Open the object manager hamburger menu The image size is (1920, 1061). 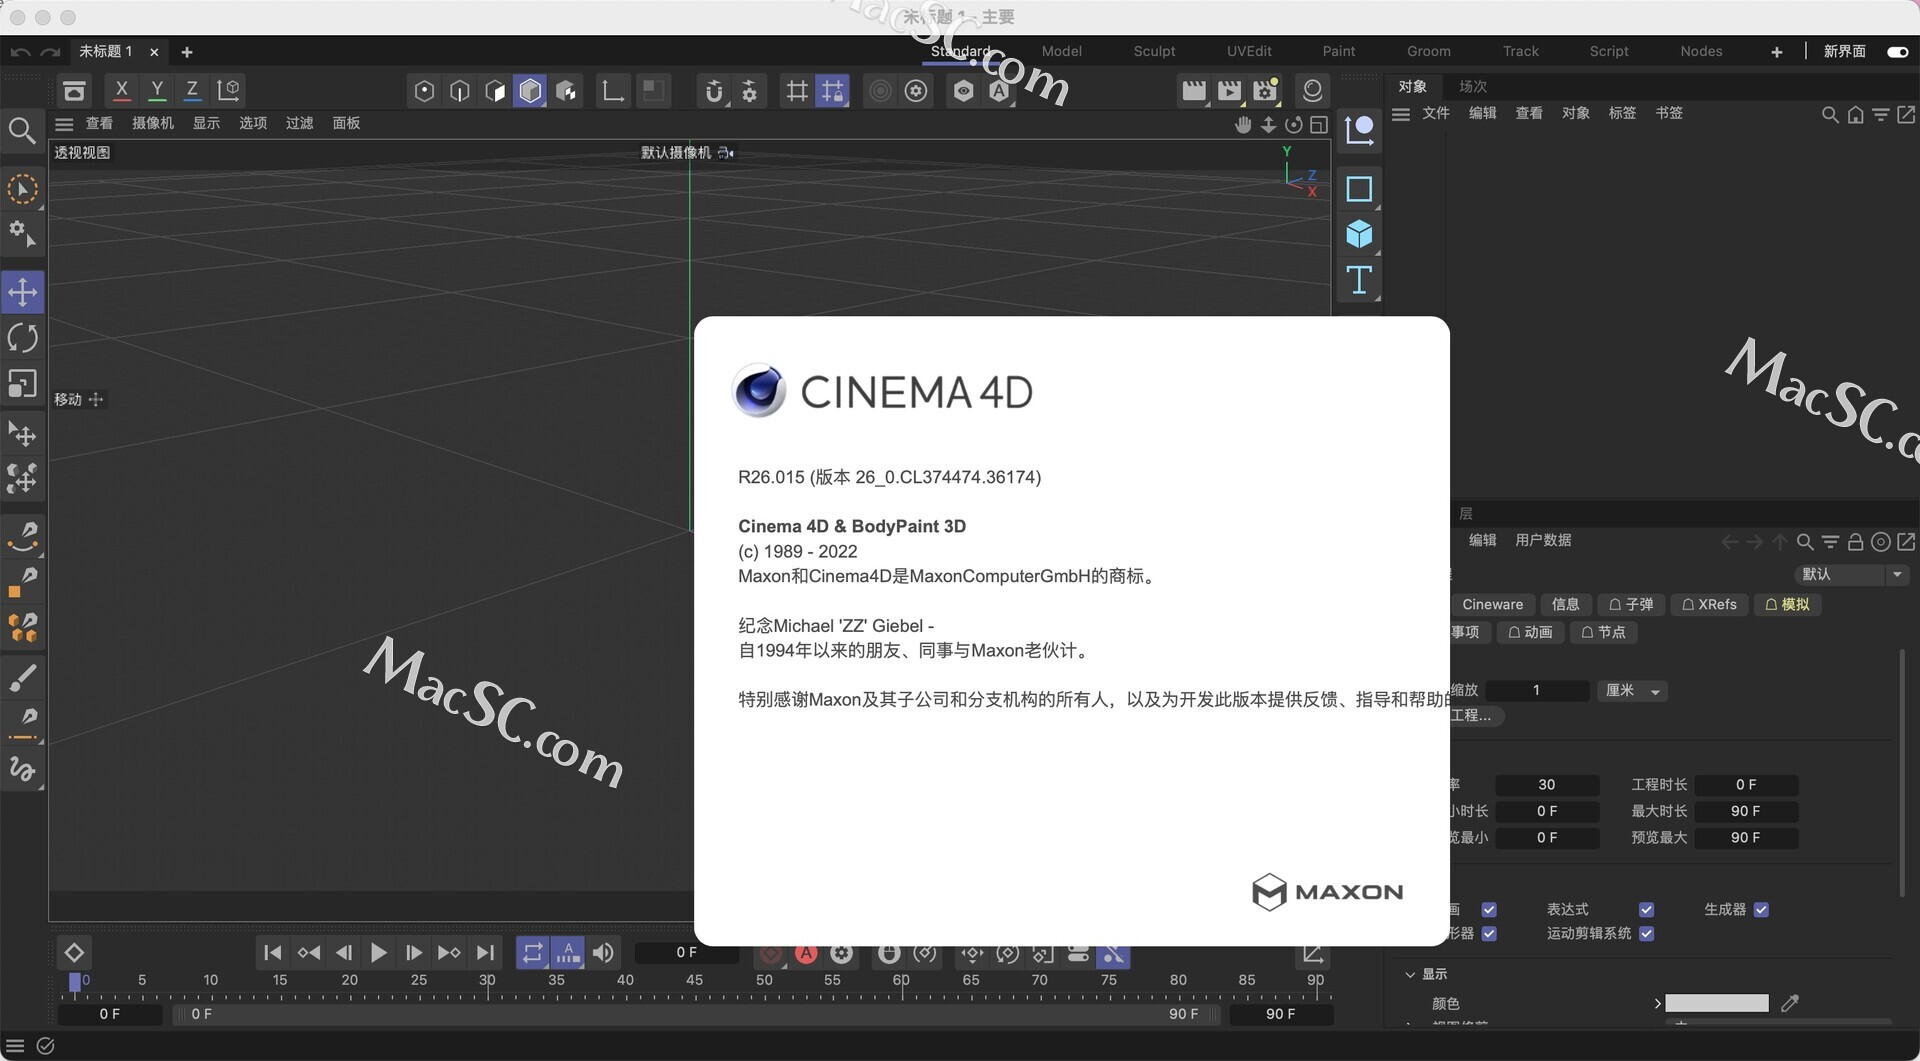coord(1401,114)
